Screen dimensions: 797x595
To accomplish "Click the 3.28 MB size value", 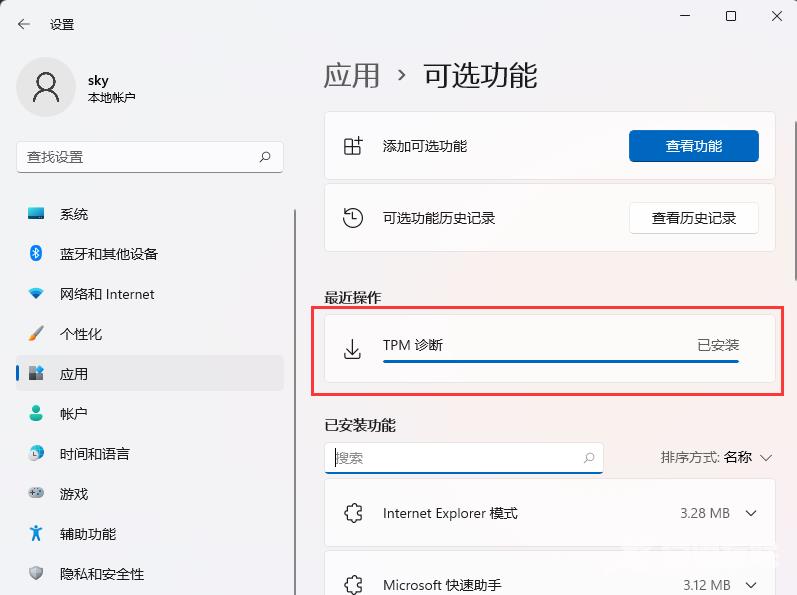I will [705, 513].
